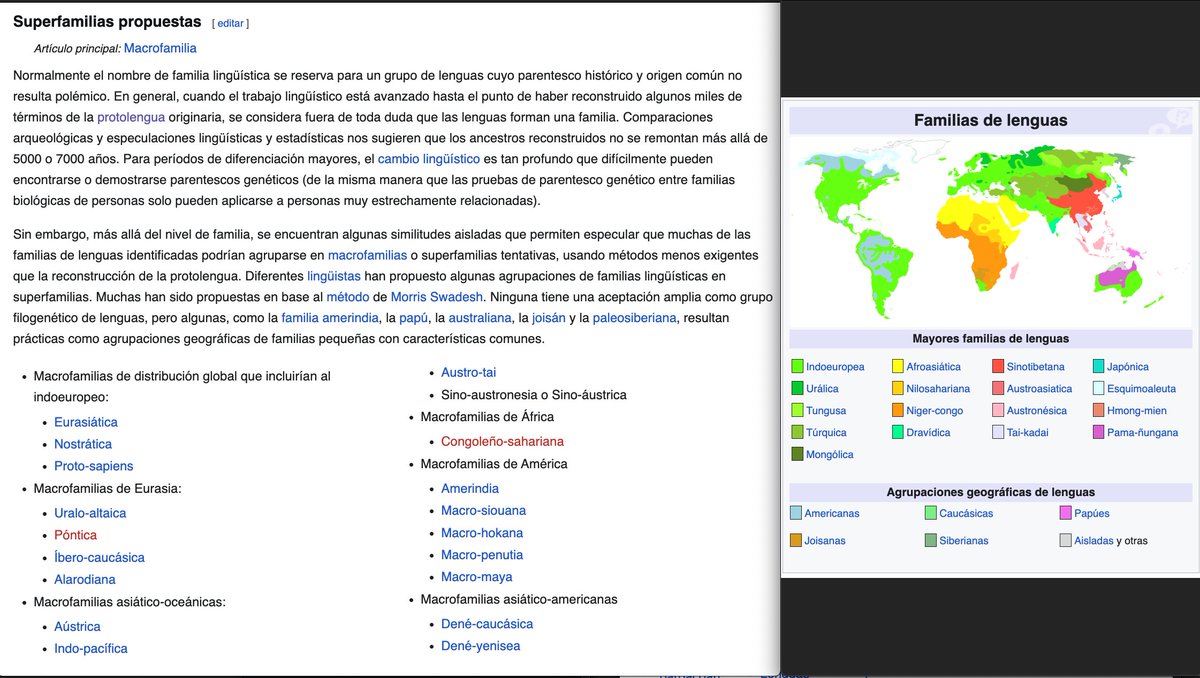Click the Macro-hokana link

(483, 533)
